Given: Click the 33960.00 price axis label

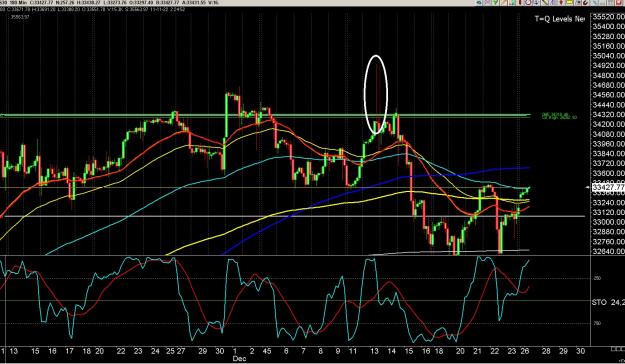Looking at the screenshot, I should pyautogui.click(x=609, y=144).
